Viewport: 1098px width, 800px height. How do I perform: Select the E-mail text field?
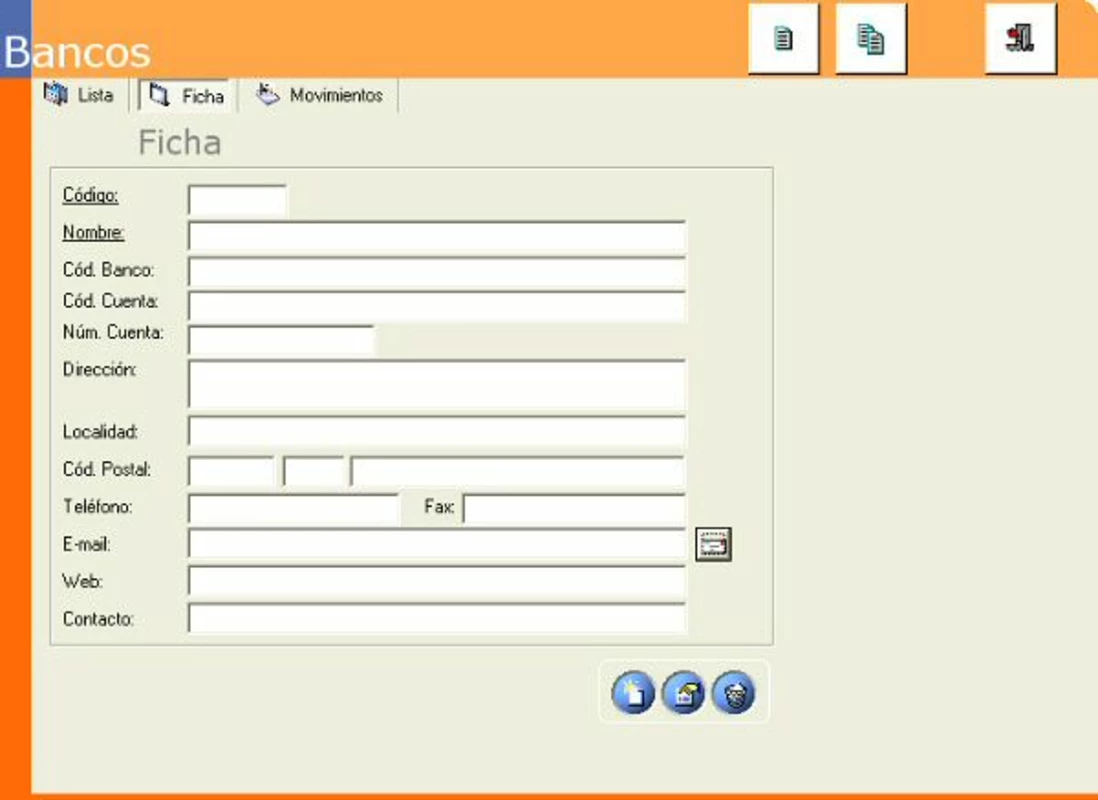[437, 545]
